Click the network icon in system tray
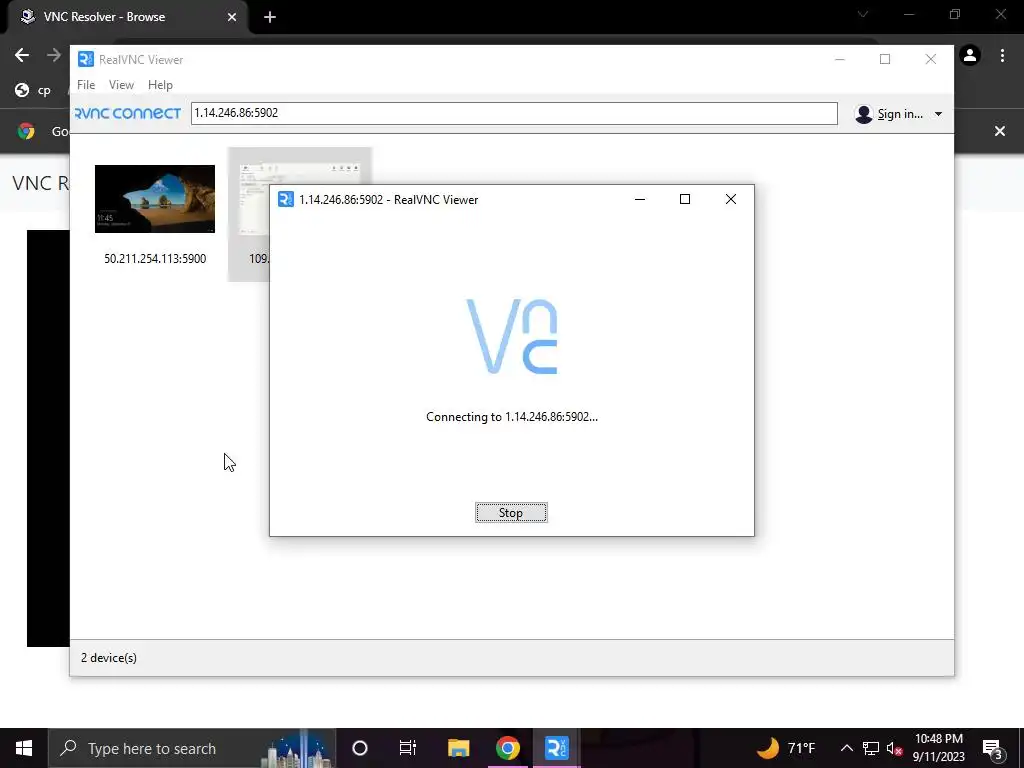The image size is (1024, 768). (871, 748)
